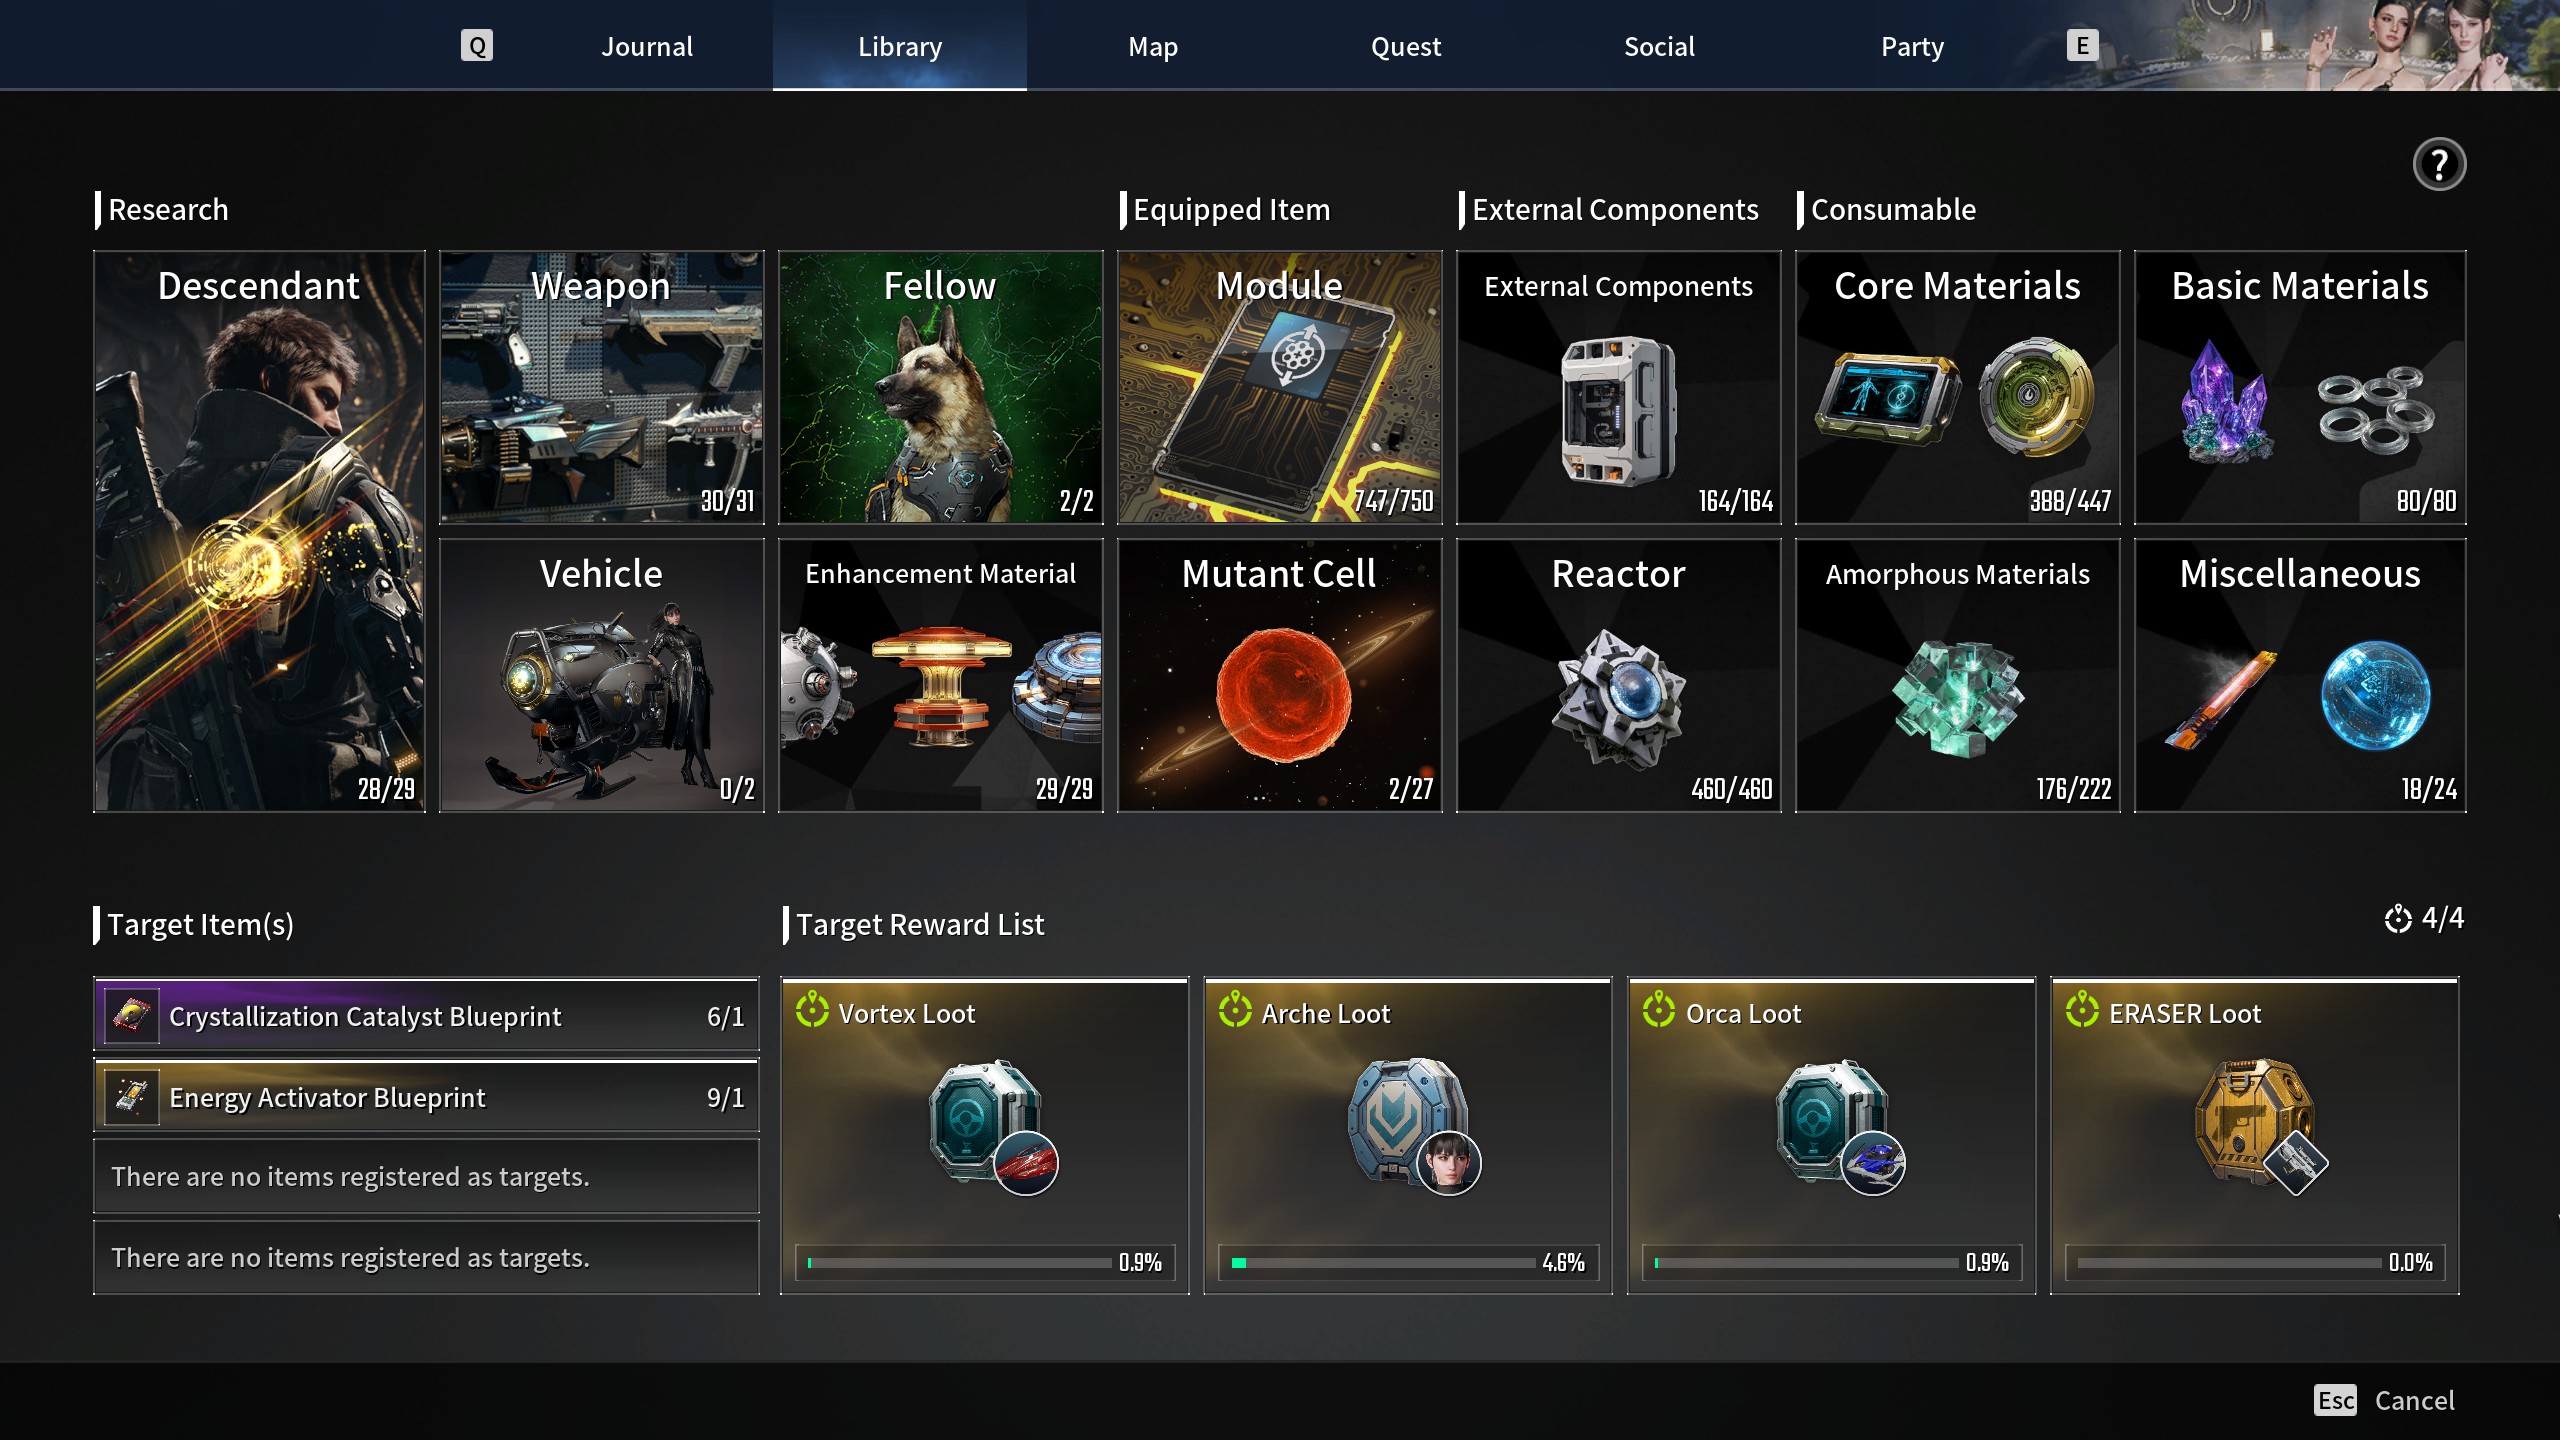Open the Amorphous Materials tile
The width and height of the screenshot is (2560, 1440).
[1957, 675]
